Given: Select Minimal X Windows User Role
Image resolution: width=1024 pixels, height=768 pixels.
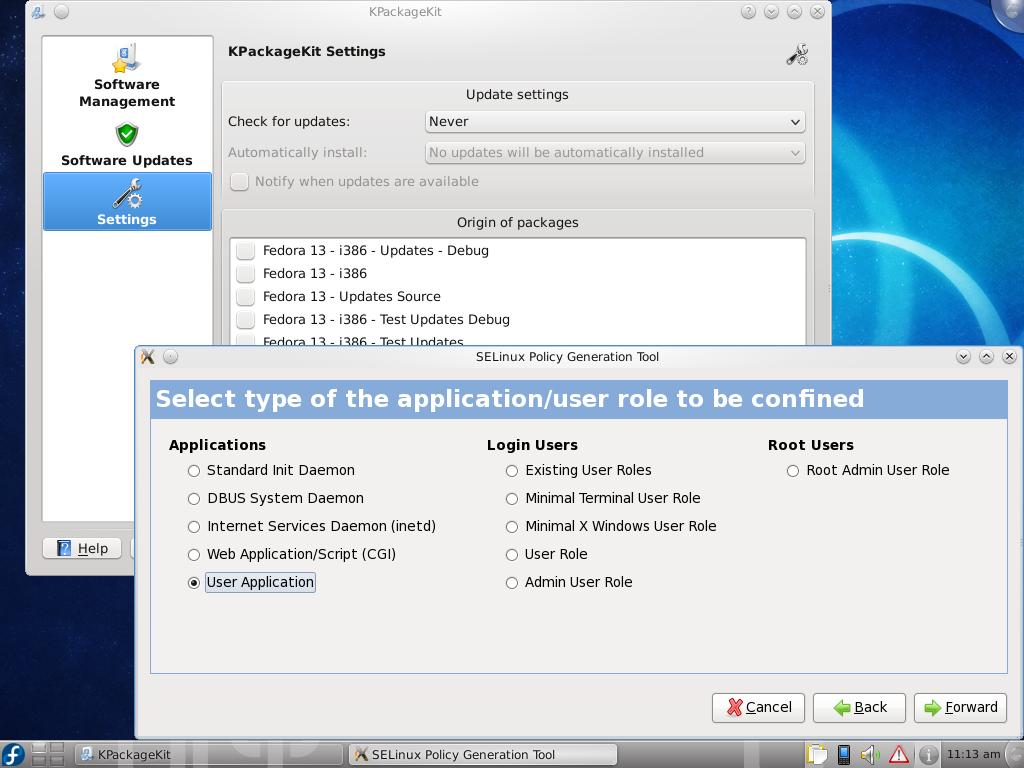Looking at the screenshot, I should [x=611, y=526].
